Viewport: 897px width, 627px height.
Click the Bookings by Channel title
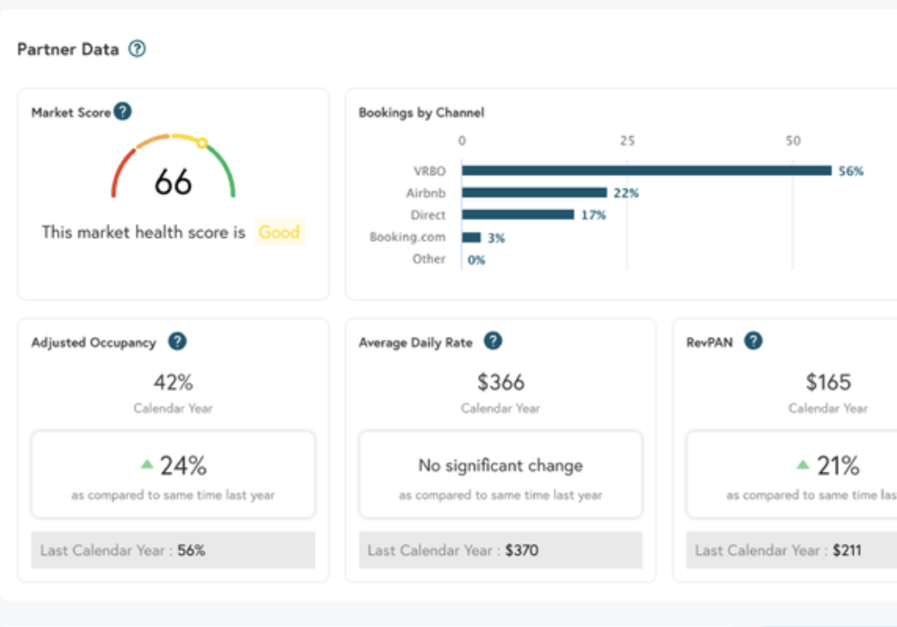tap(421, 113)
